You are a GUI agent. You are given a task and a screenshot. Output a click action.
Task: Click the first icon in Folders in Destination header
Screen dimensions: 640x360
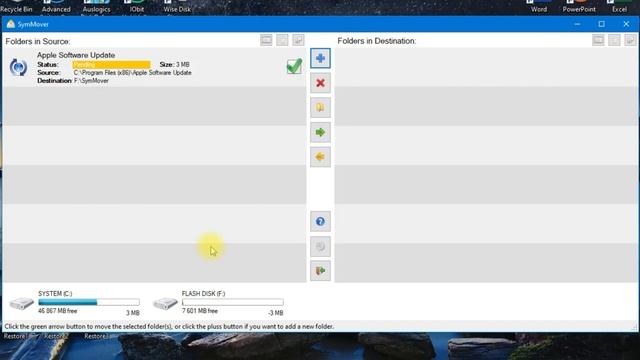(598, 40)
